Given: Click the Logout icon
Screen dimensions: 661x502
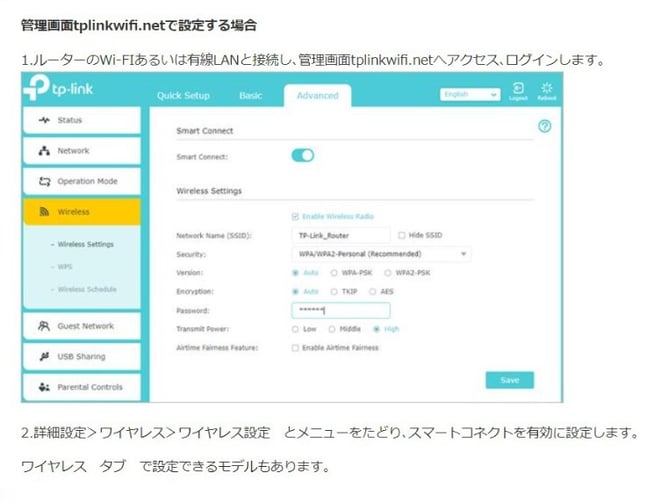Looking at the screenshot, I should click(518, 89).
